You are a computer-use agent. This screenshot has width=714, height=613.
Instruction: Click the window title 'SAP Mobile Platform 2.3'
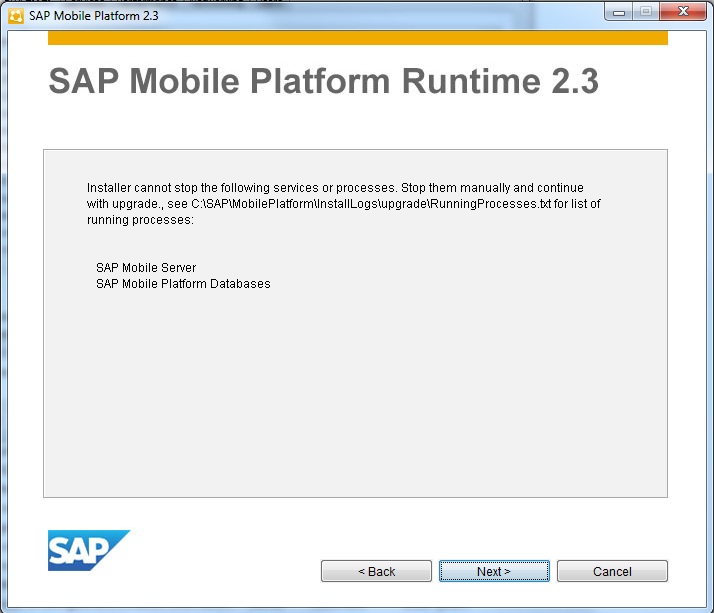94,16
